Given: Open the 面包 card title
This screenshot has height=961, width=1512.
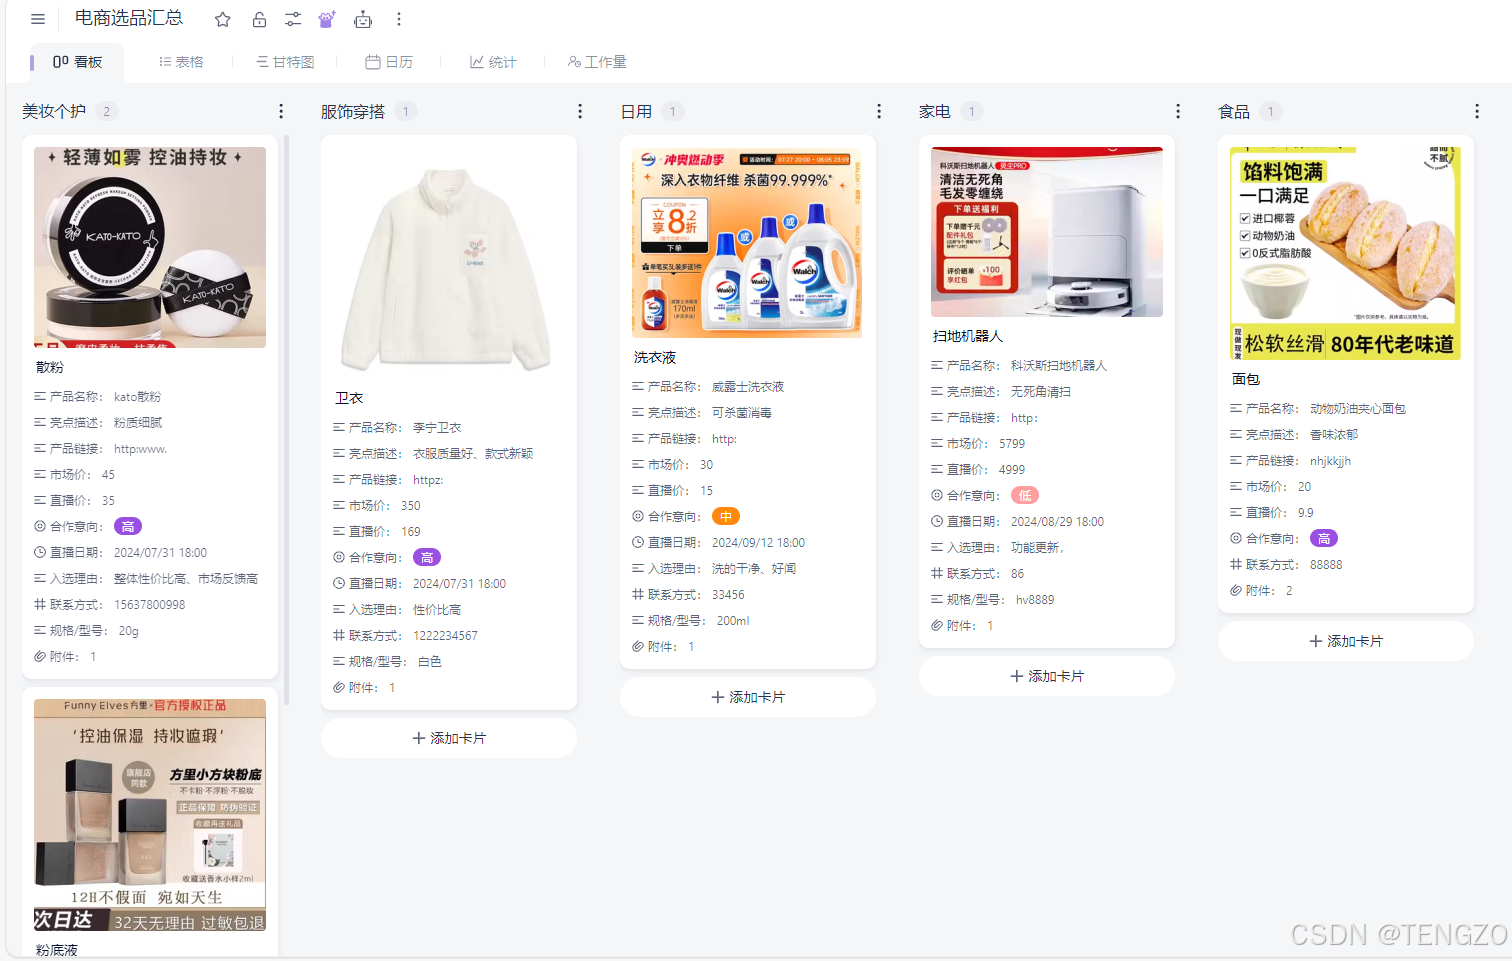Looking at the screenshot, I should 1246,379.
